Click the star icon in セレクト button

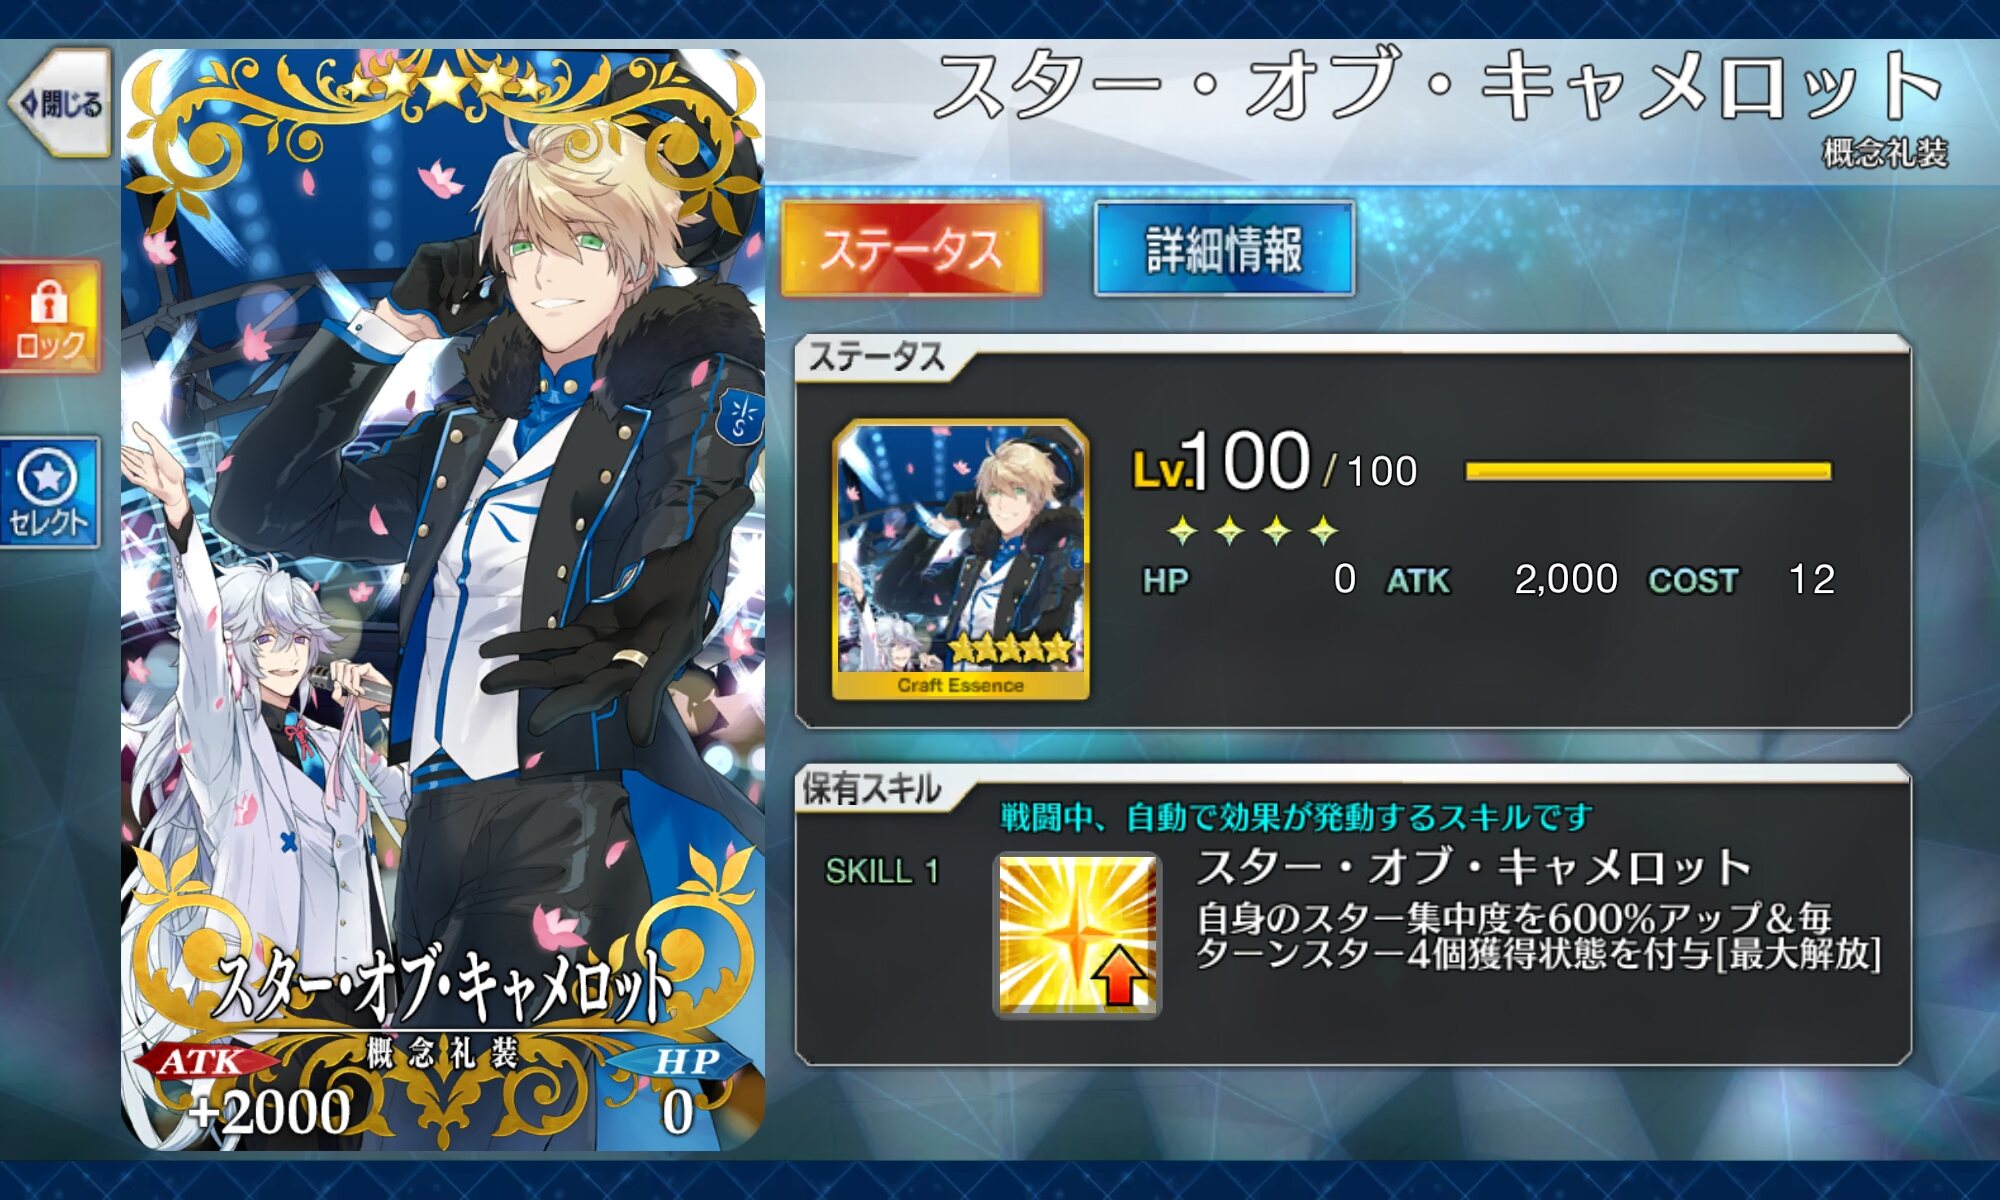[48, 477]
